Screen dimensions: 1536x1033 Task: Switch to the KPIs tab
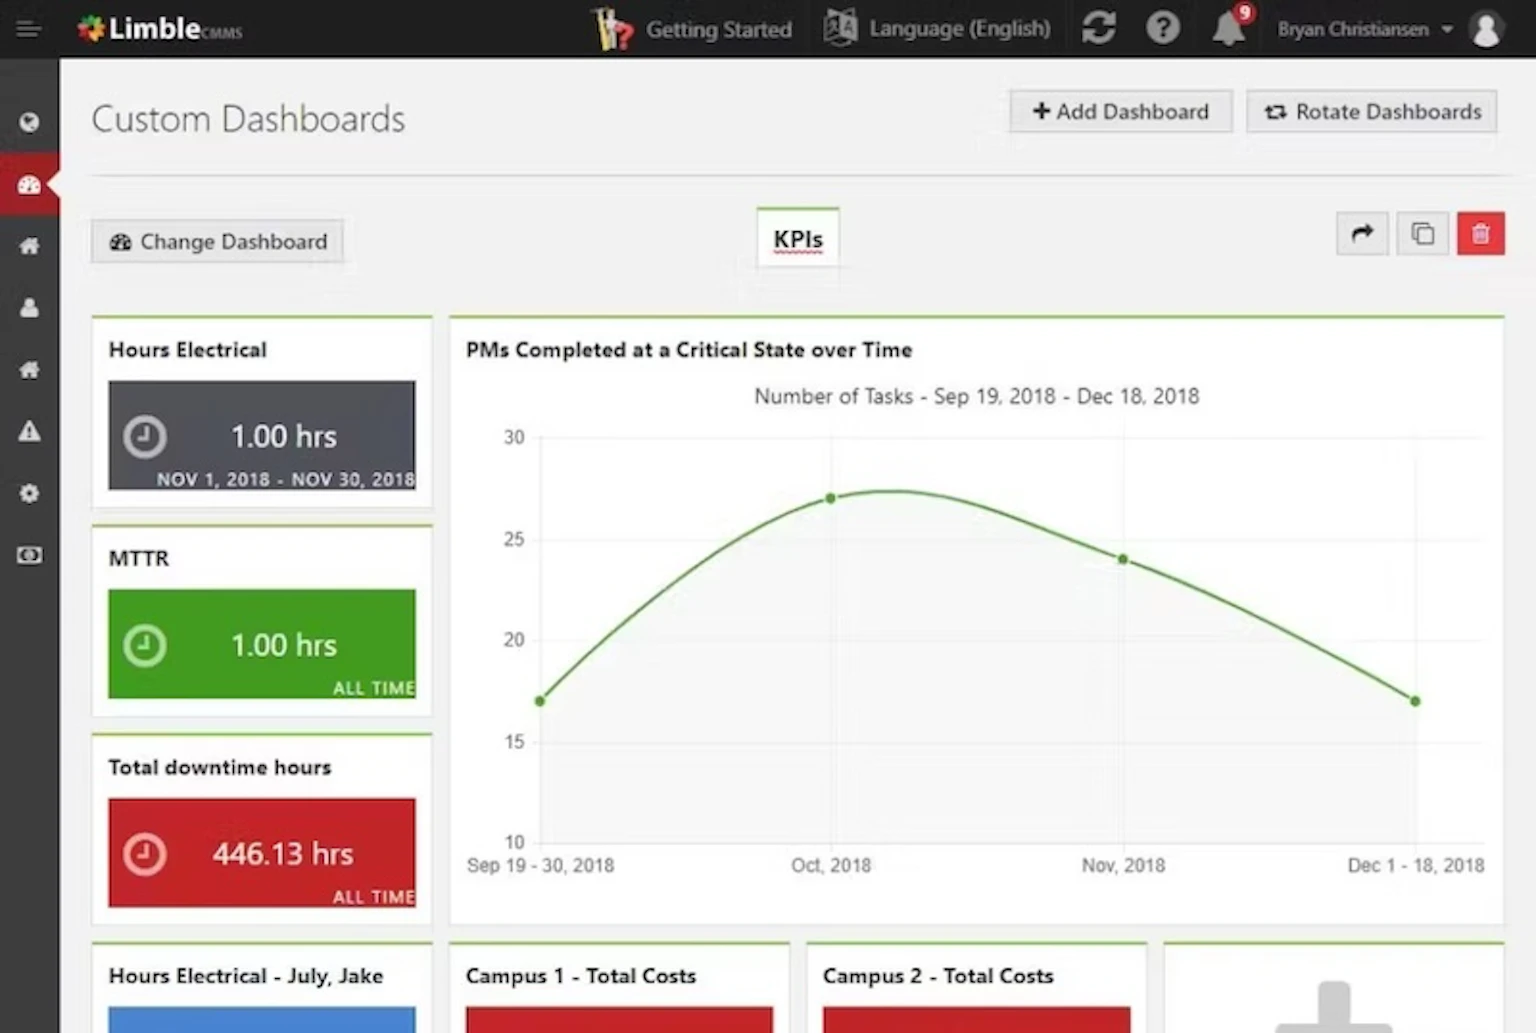[797, 238]
